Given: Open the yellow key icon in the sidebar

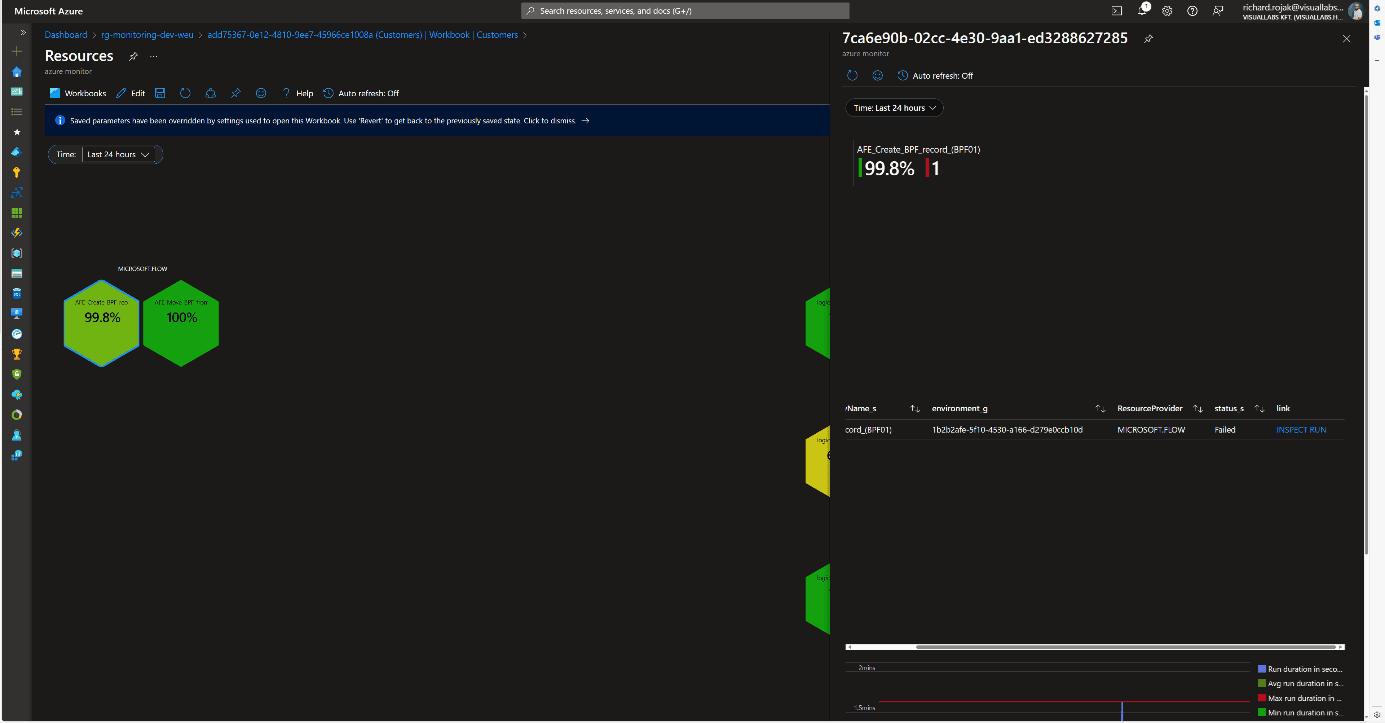Looking at the screenshot, I should pos(16,172).
